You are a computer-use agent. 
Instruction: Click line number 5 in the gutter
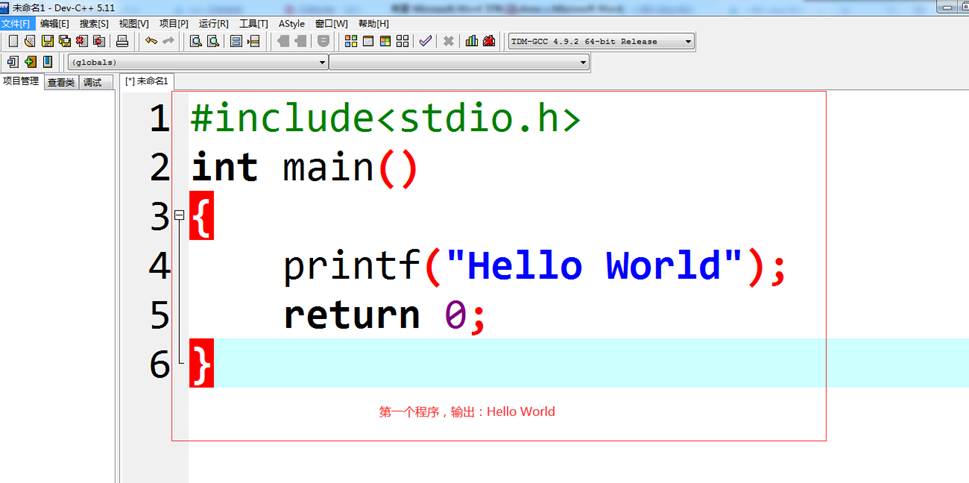coord(159,315)
